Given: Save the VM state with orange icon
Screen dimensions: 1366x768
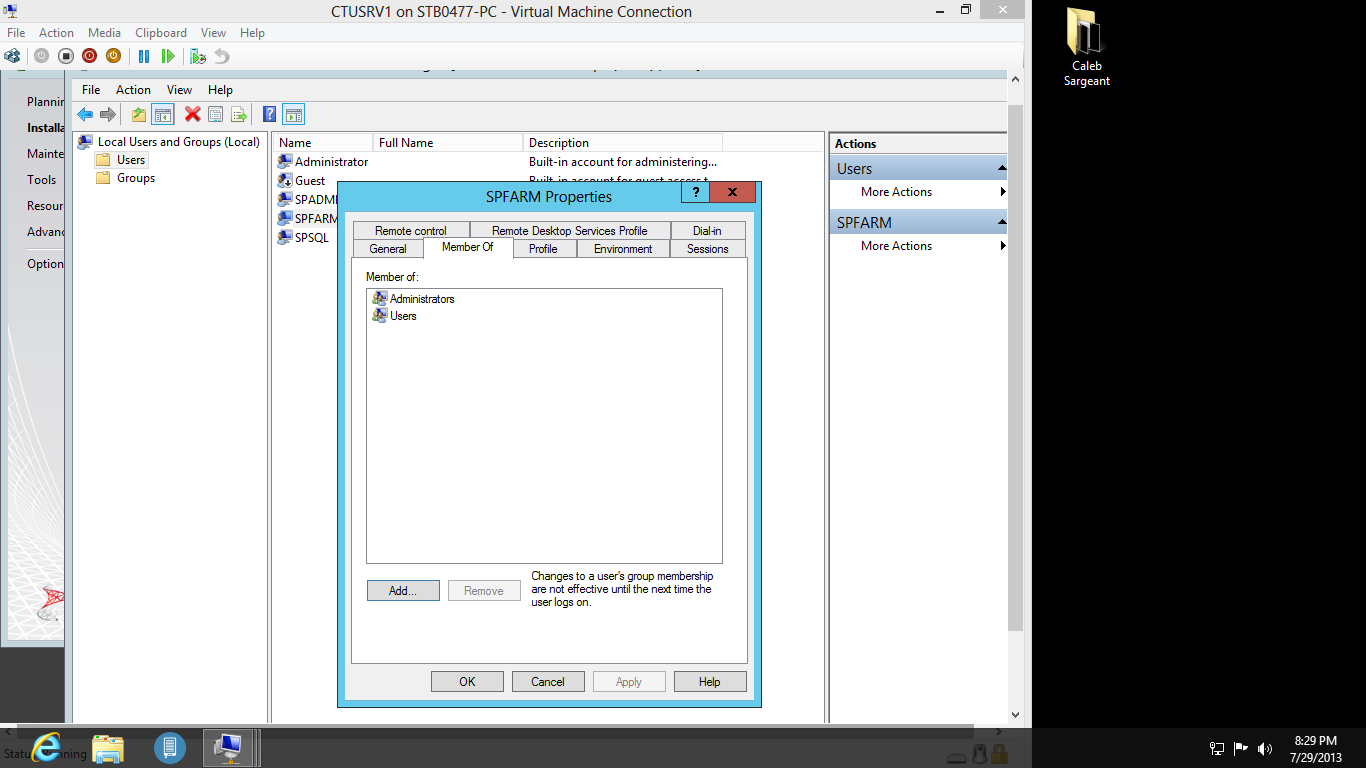Looking at the screenshot, I should (113, 56).
